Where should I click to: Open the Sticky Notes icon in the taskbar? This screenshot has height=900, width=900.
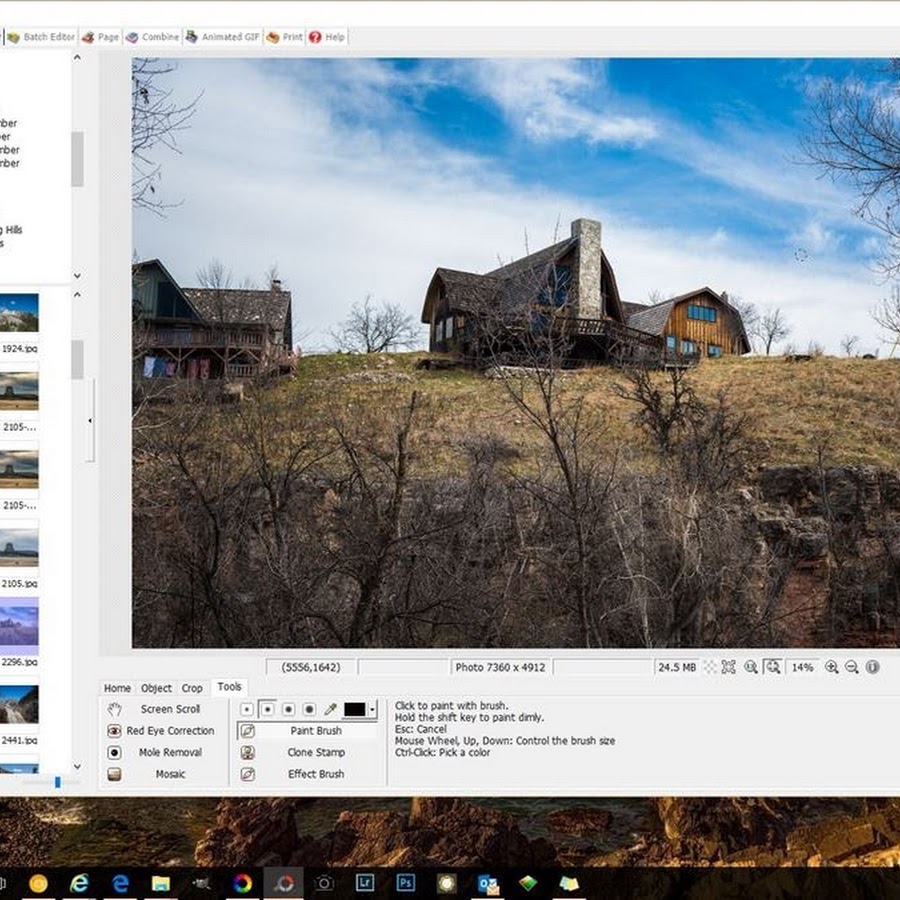tap(569, 883)
